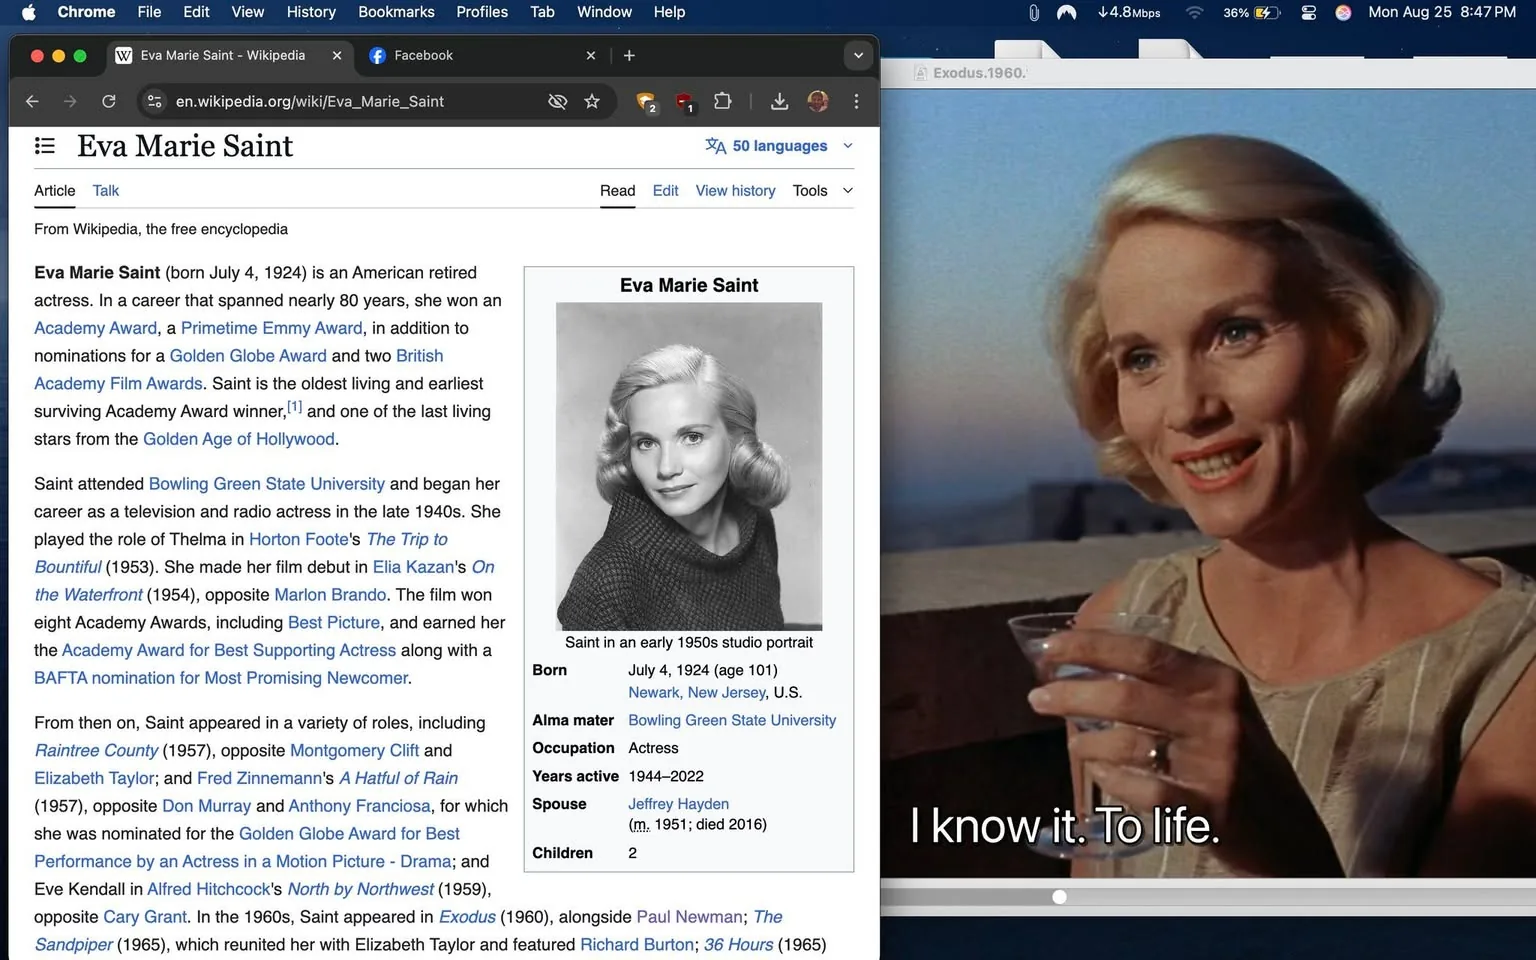Open the Downloads icon in the toolbar
Screen dimensions: 1536x960
pos(779,101)
